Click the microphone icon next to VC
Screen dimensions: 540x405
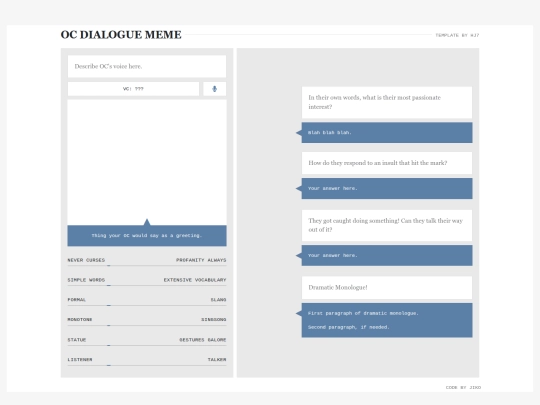215,89
